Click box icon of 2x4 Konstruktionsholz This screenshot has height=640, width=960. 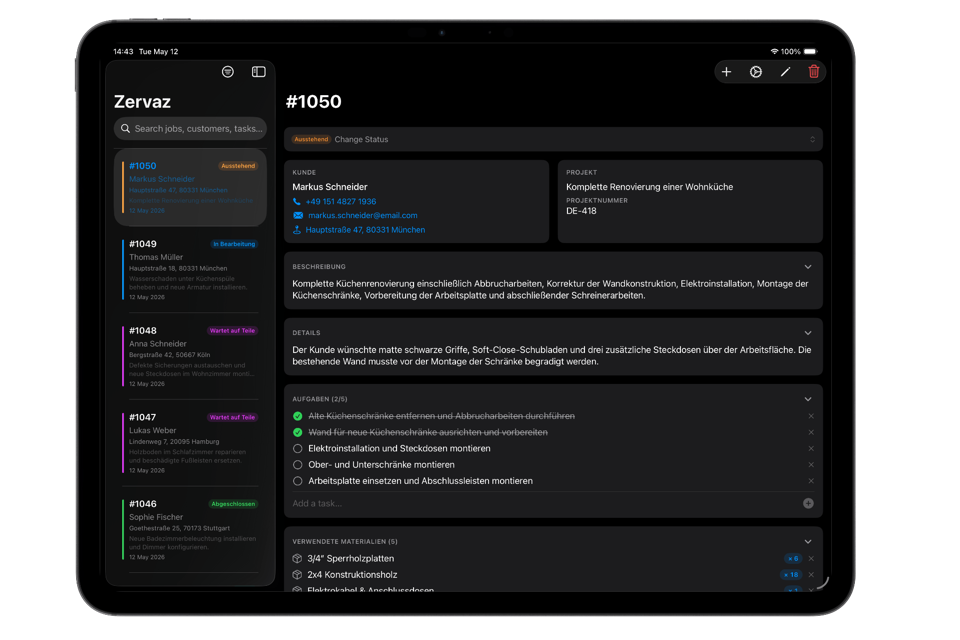click(297, 575)
